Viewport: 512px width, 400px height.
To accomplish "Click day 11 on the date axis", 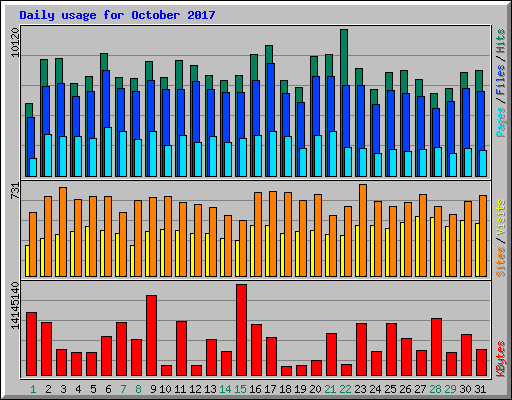I will 180,389.
